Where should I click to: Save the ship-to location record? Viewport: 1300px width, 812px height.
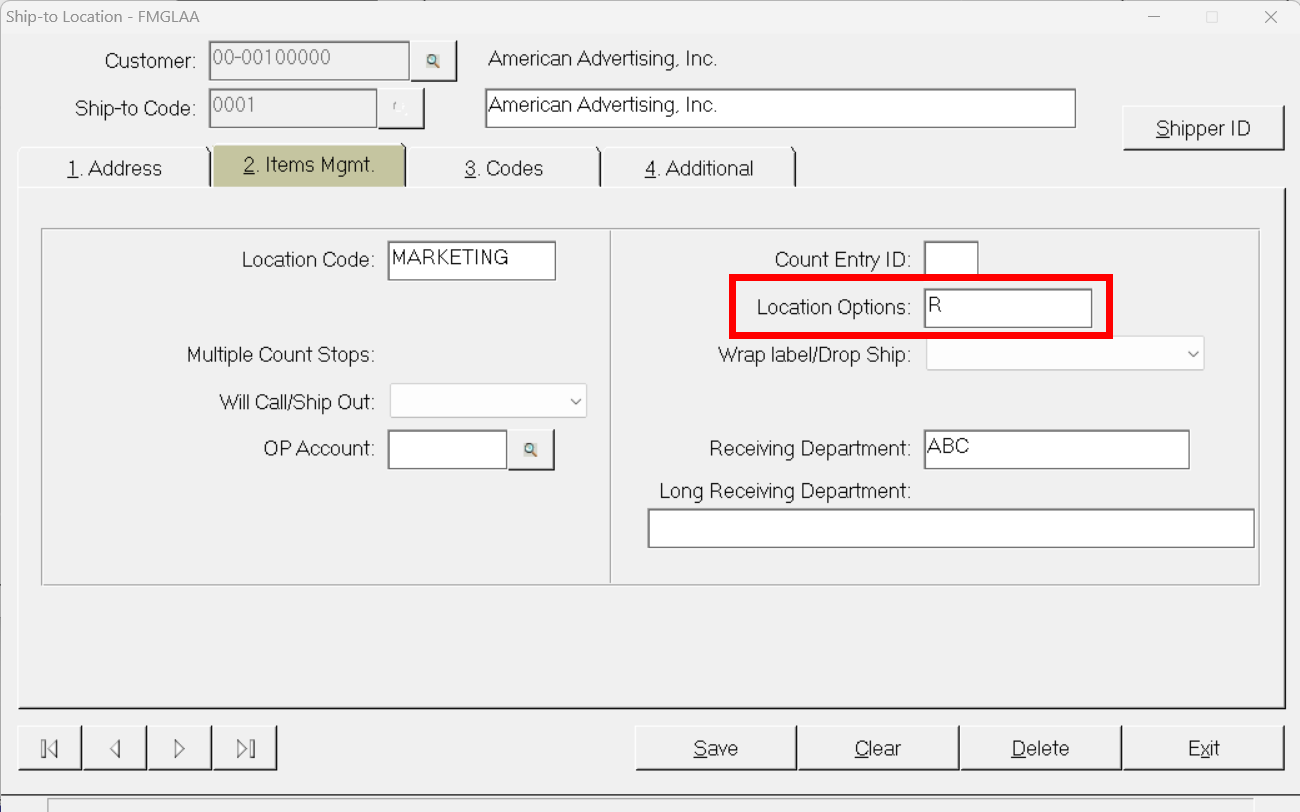point(716,748)
